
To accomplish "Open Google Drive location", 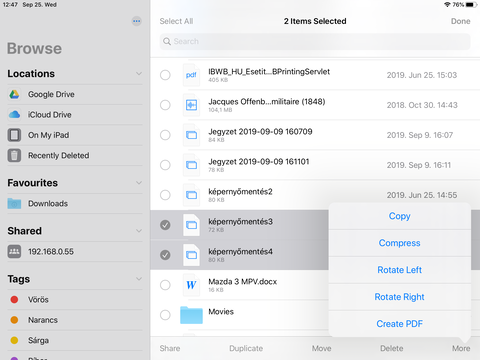I will tap(75, 94).
